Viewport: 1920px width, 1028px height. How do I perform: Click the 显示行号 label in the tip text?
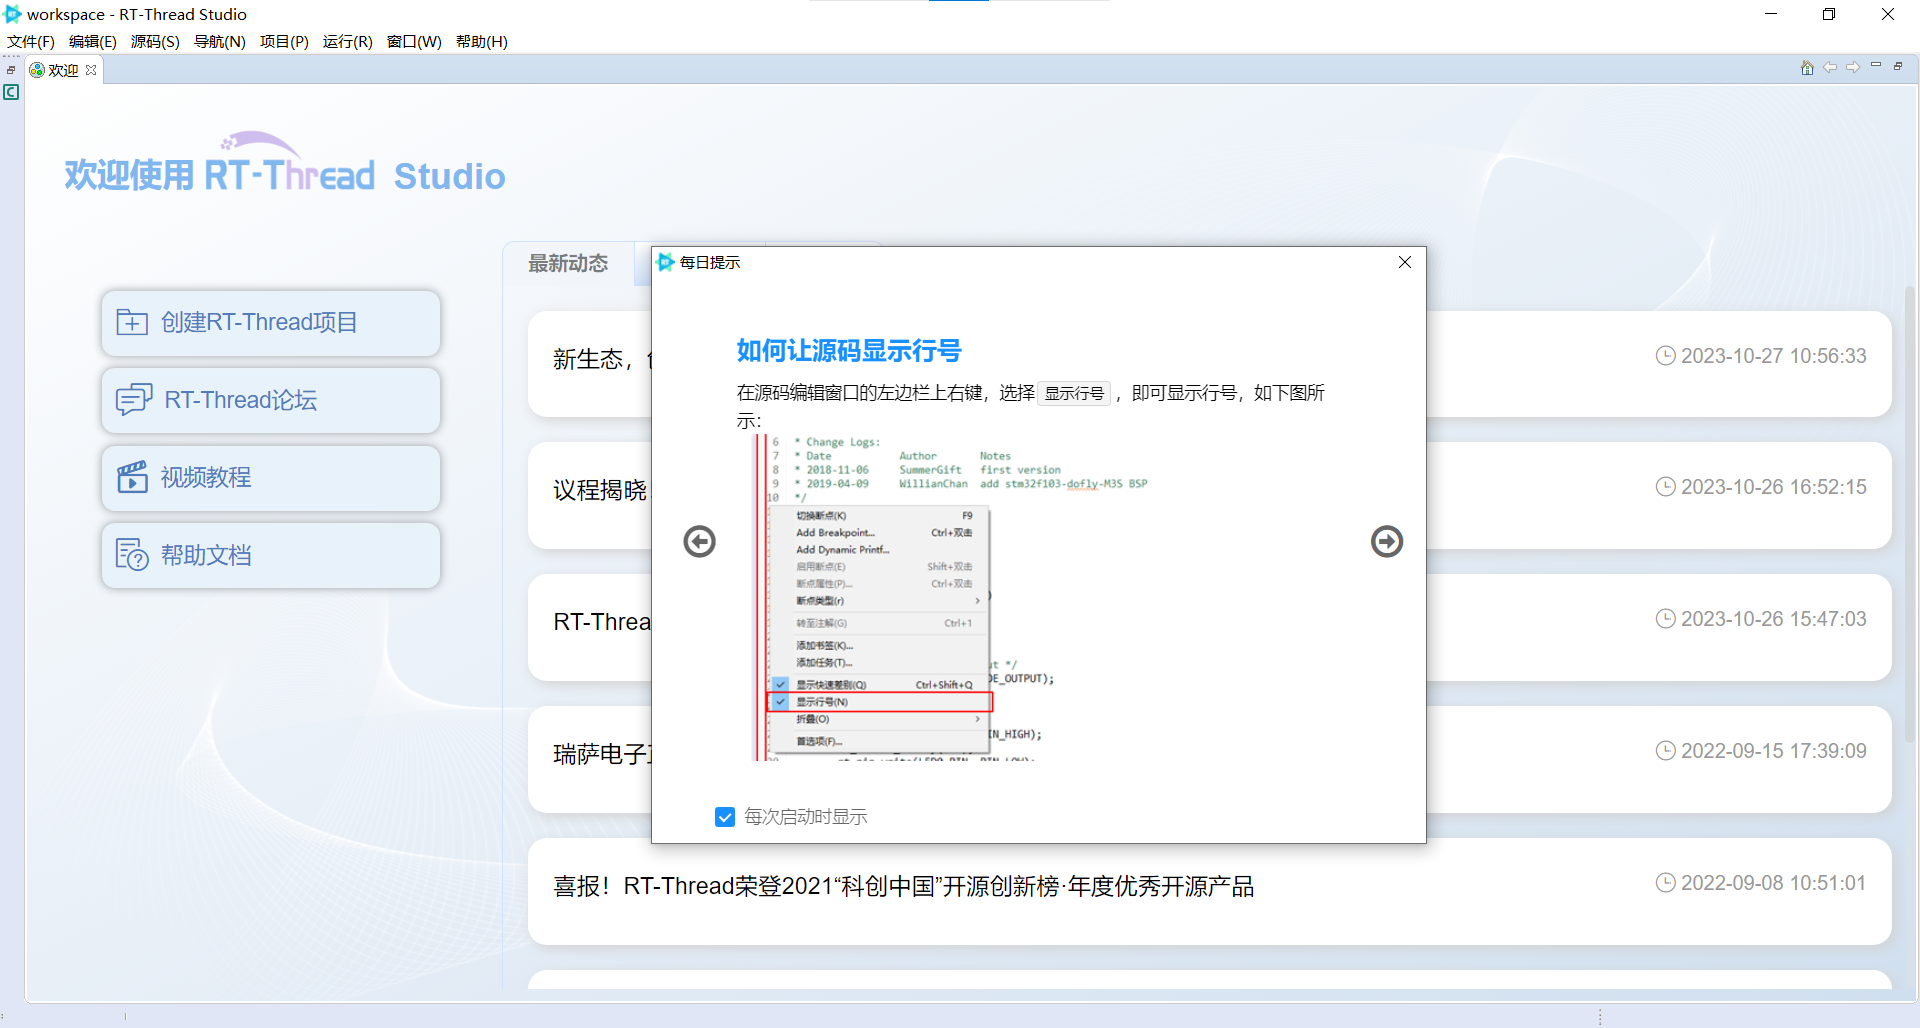[x=1074, y=393]
